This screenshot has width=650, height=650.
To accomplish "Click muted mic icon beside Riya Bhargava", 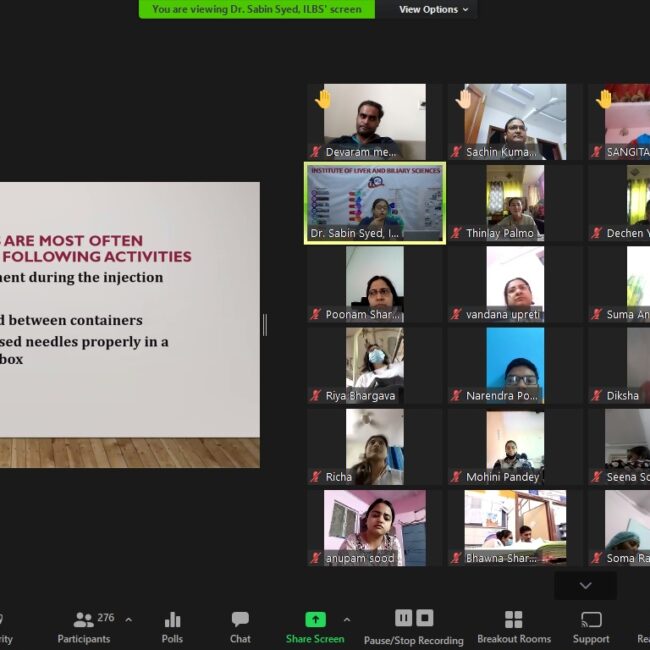I will click(316, 396).
